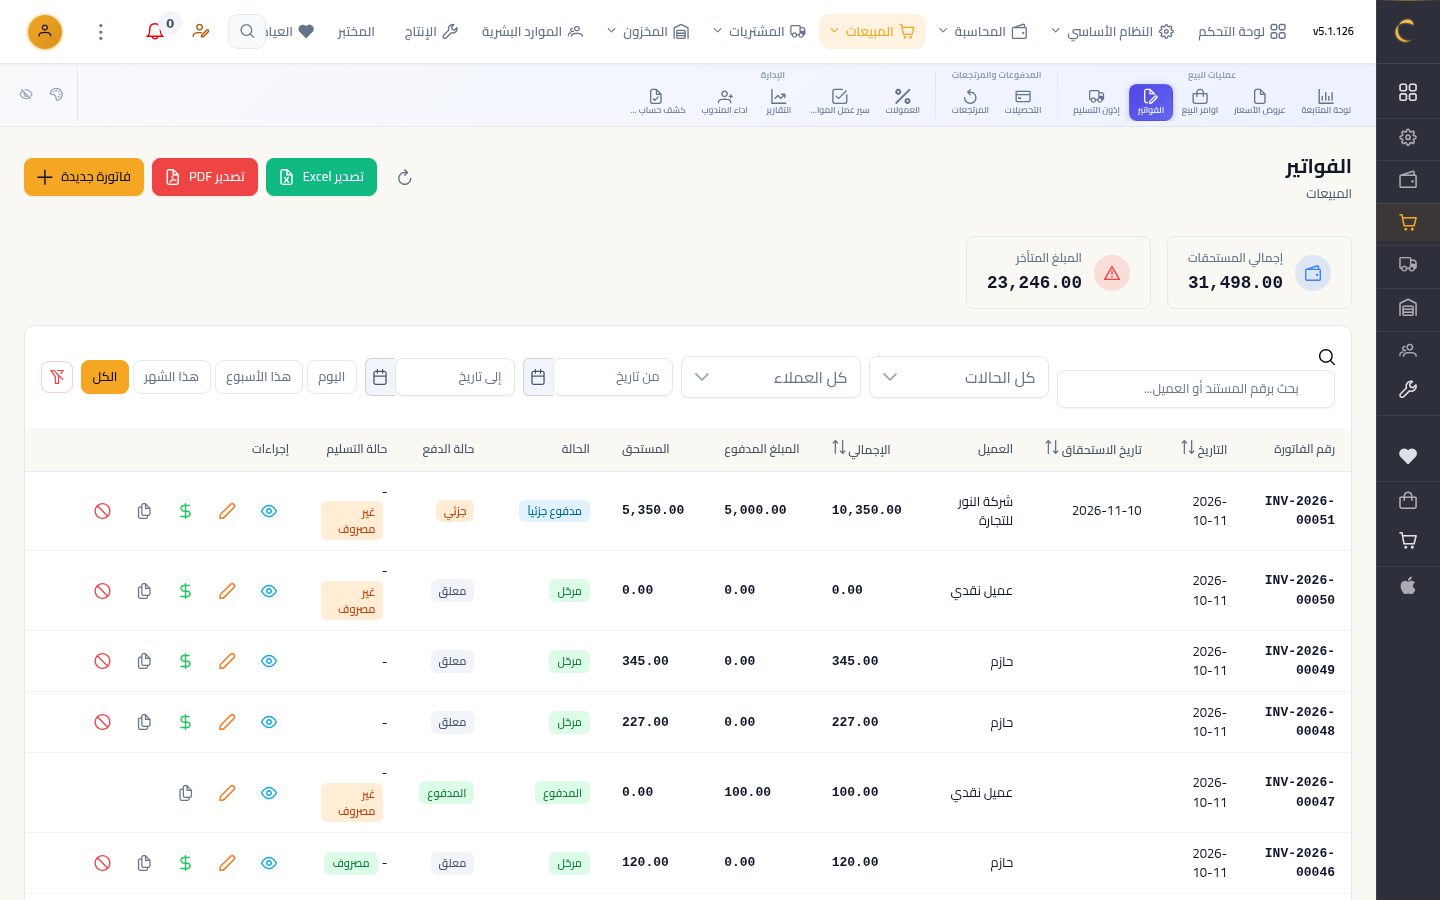1440x900 pixels.
Task: Open returns (المرتجعات) in the toolbar
Action: pos(970,102)
